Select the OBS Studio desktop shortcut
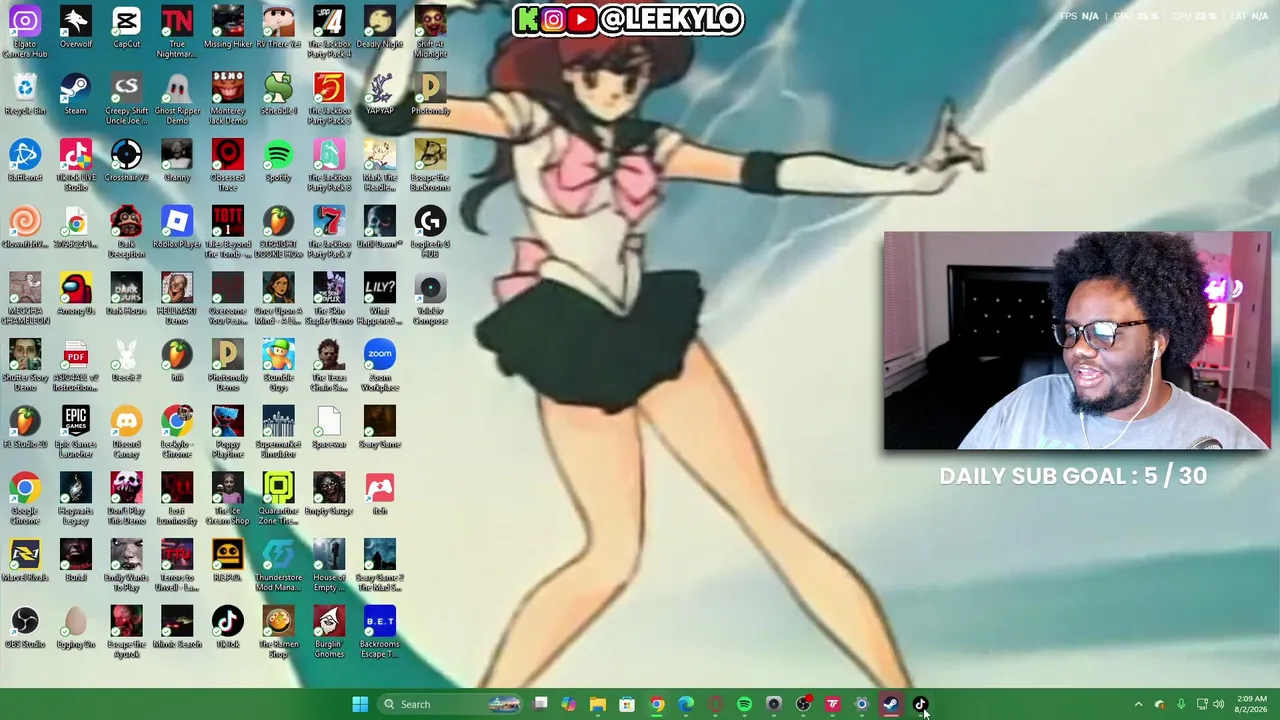Image resolution: width=1280 pixels, height=720 pixels. (25, 628)
